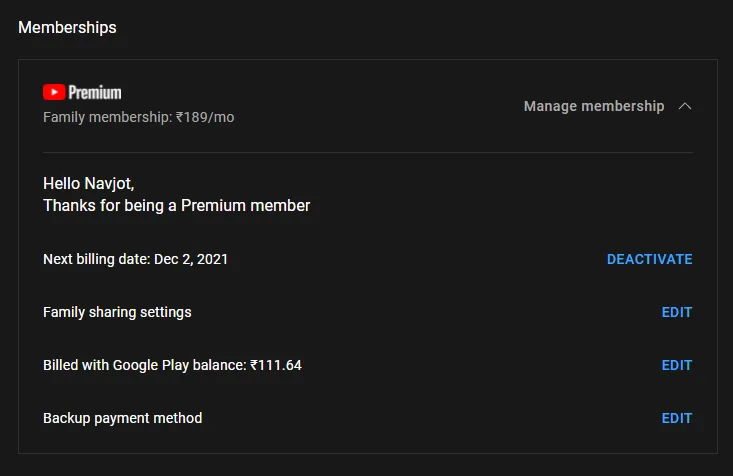The image size is (733, 476).
Task: Click the ₹111.64 balance amount
Action: tap(275, 365)
